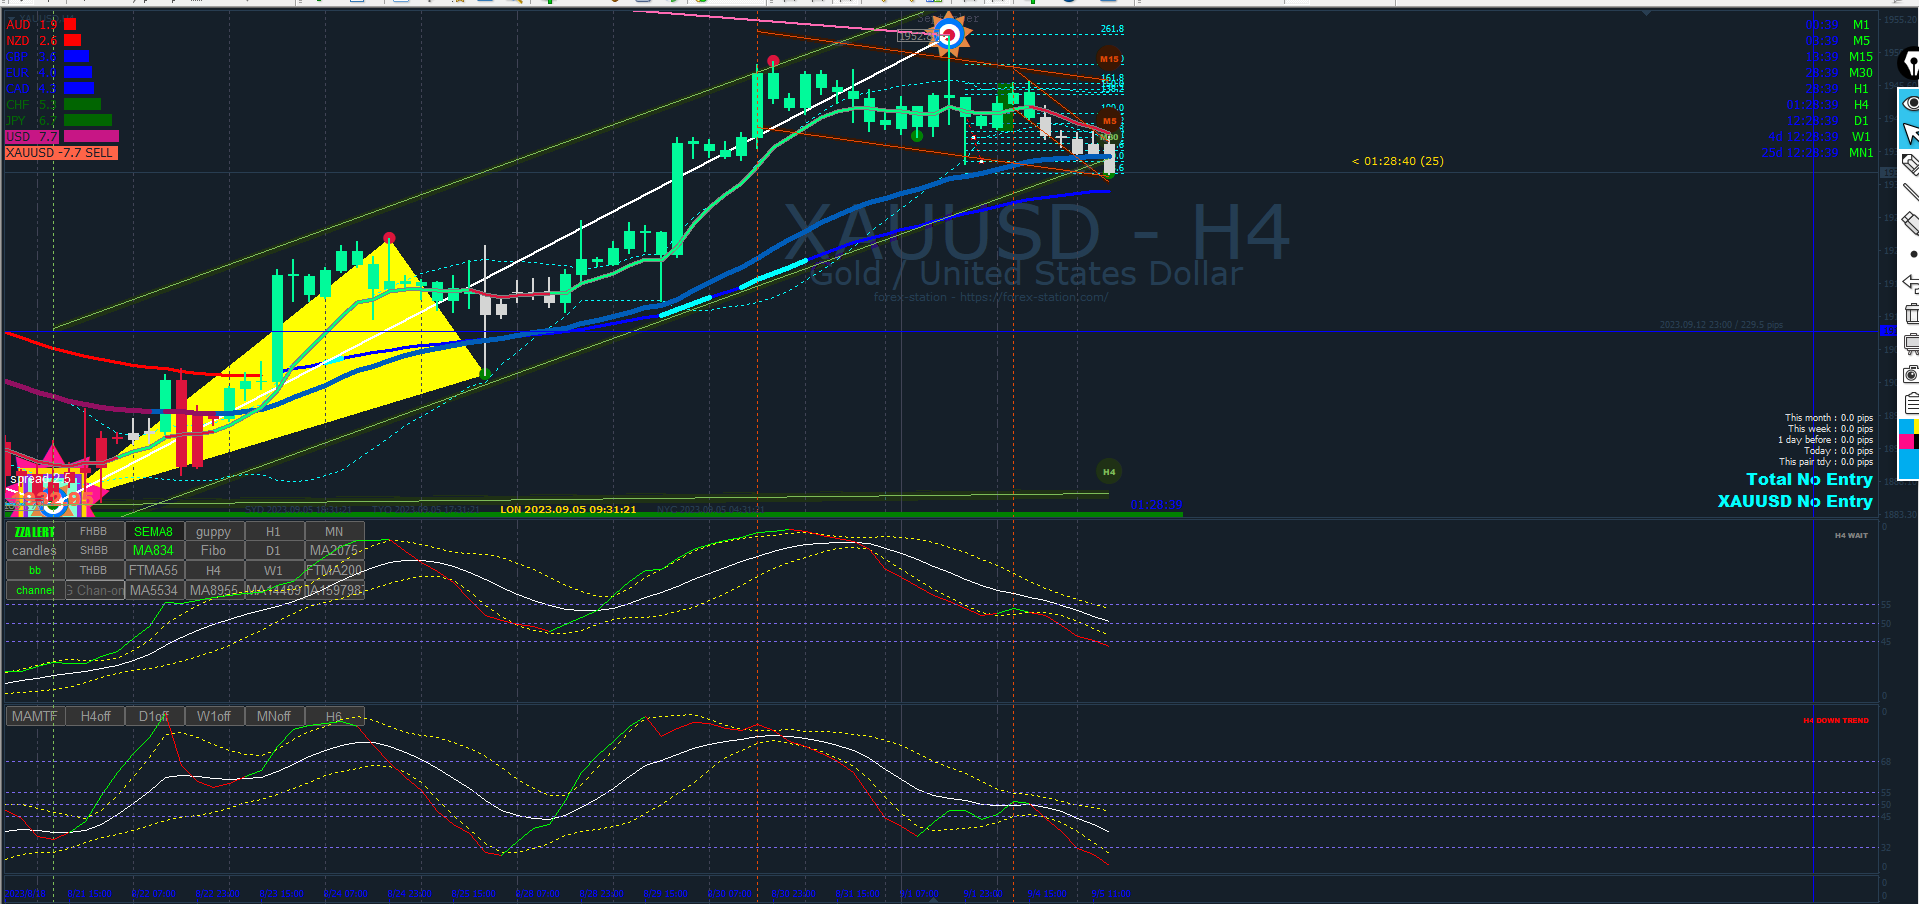Switch to H4 timeframe in button grid
The width and height of the screenshot is (1919, 904).
(214, 570)
